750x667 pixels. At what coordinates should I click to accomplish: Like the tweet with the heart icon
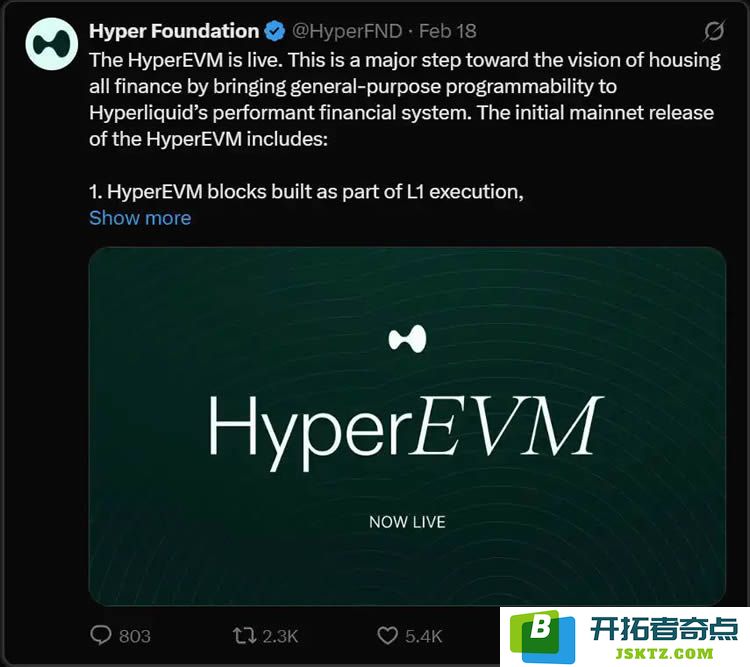tap(387, 636)
